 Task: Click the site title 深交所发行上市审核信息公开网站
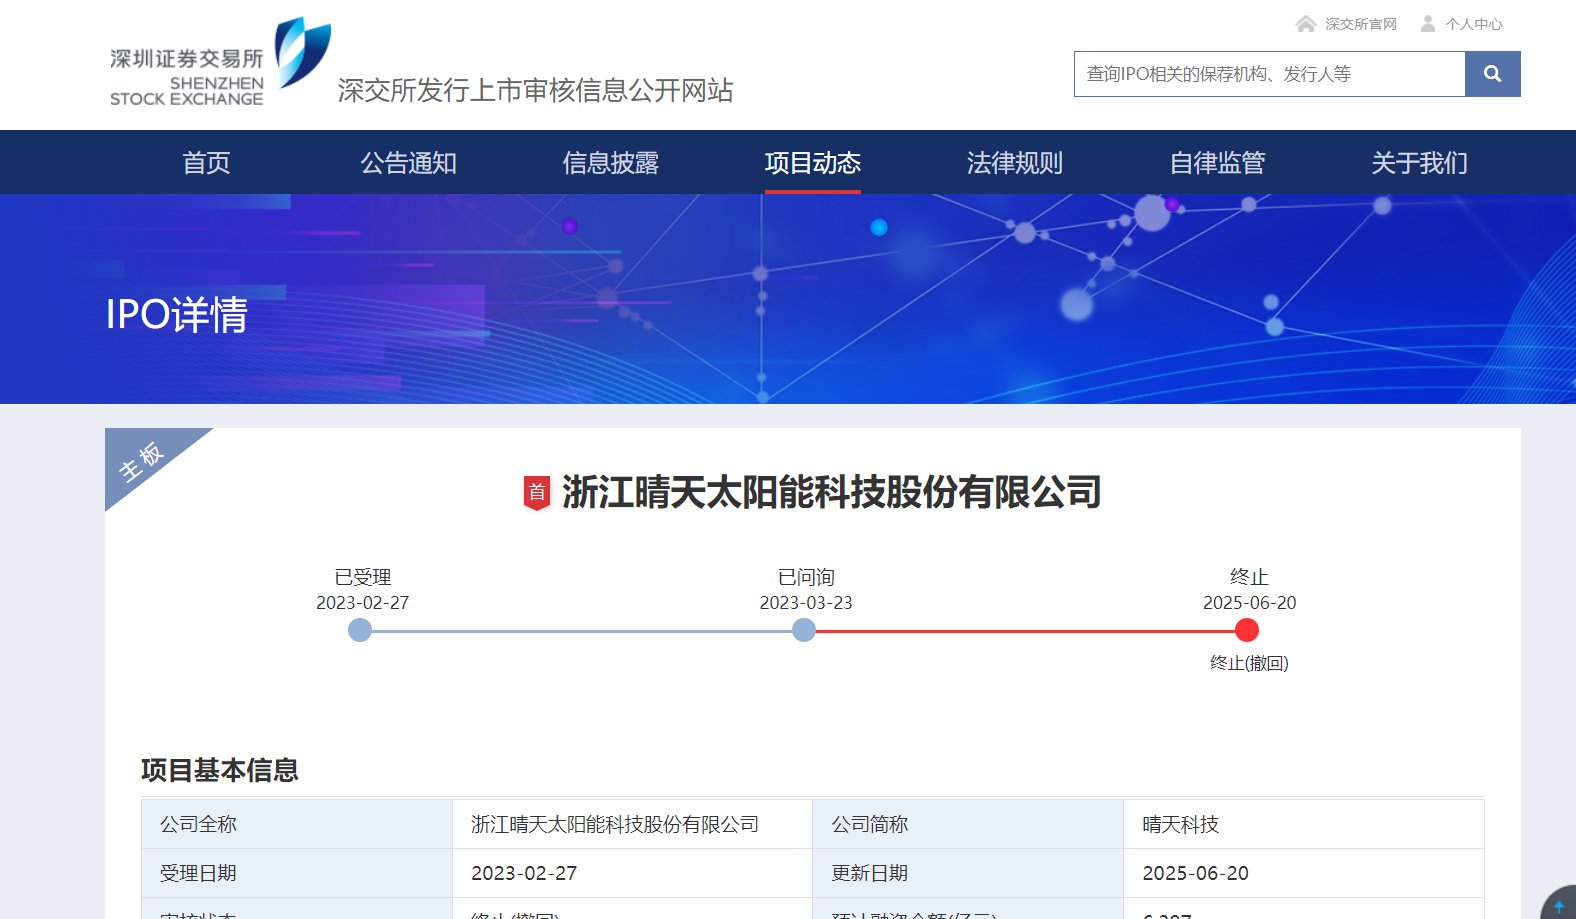tap(535, 90)
